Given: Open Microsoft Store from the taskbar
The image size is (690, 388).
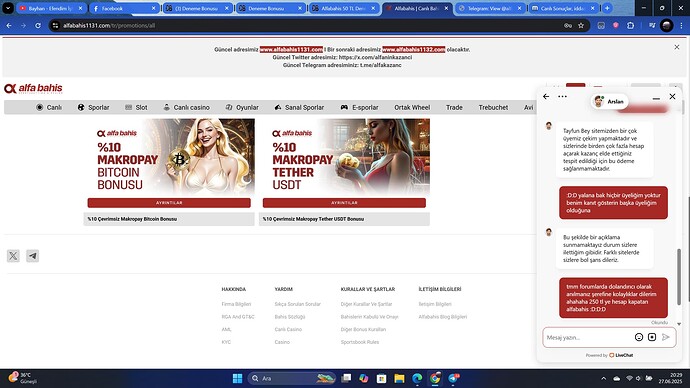Looking at the screenshot, I should pyautogui.click(x=382, y=378).
